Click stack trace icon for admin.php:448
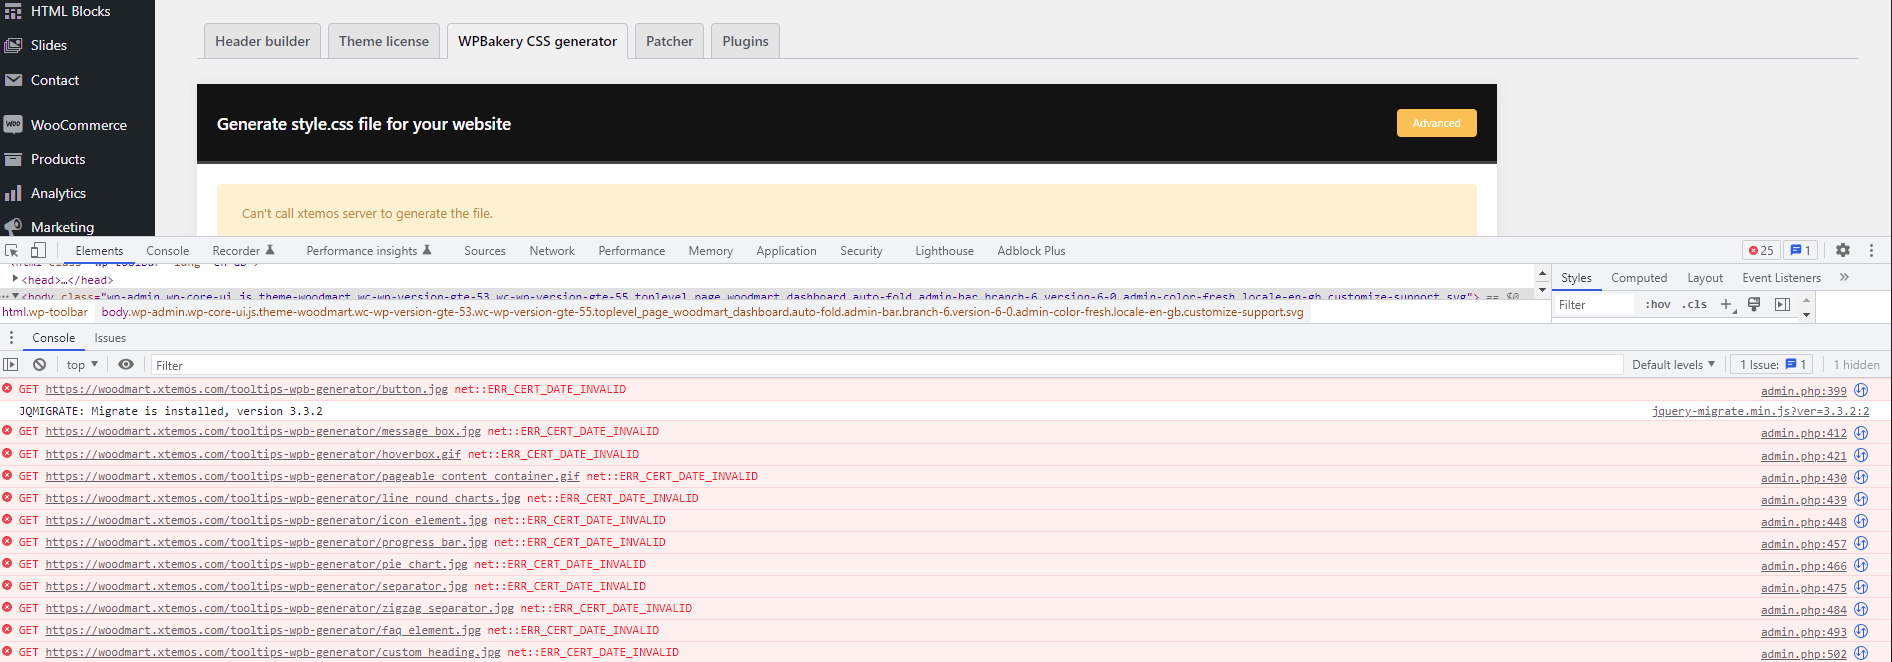 (1861, 521)
